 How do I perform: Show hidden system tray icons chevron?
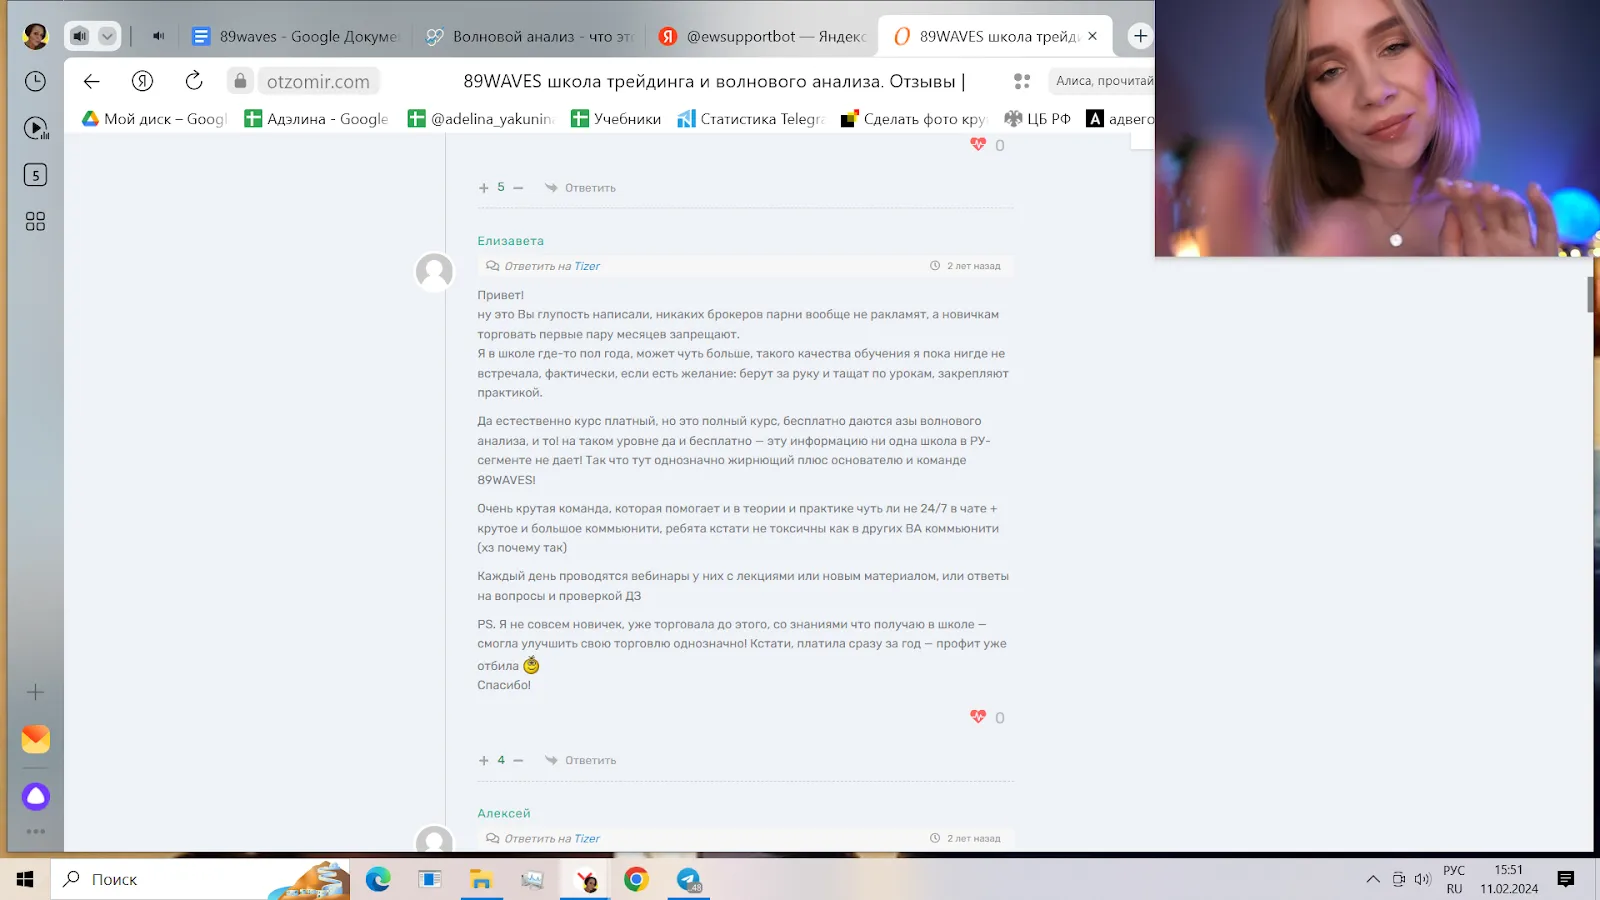point(1373,879)
